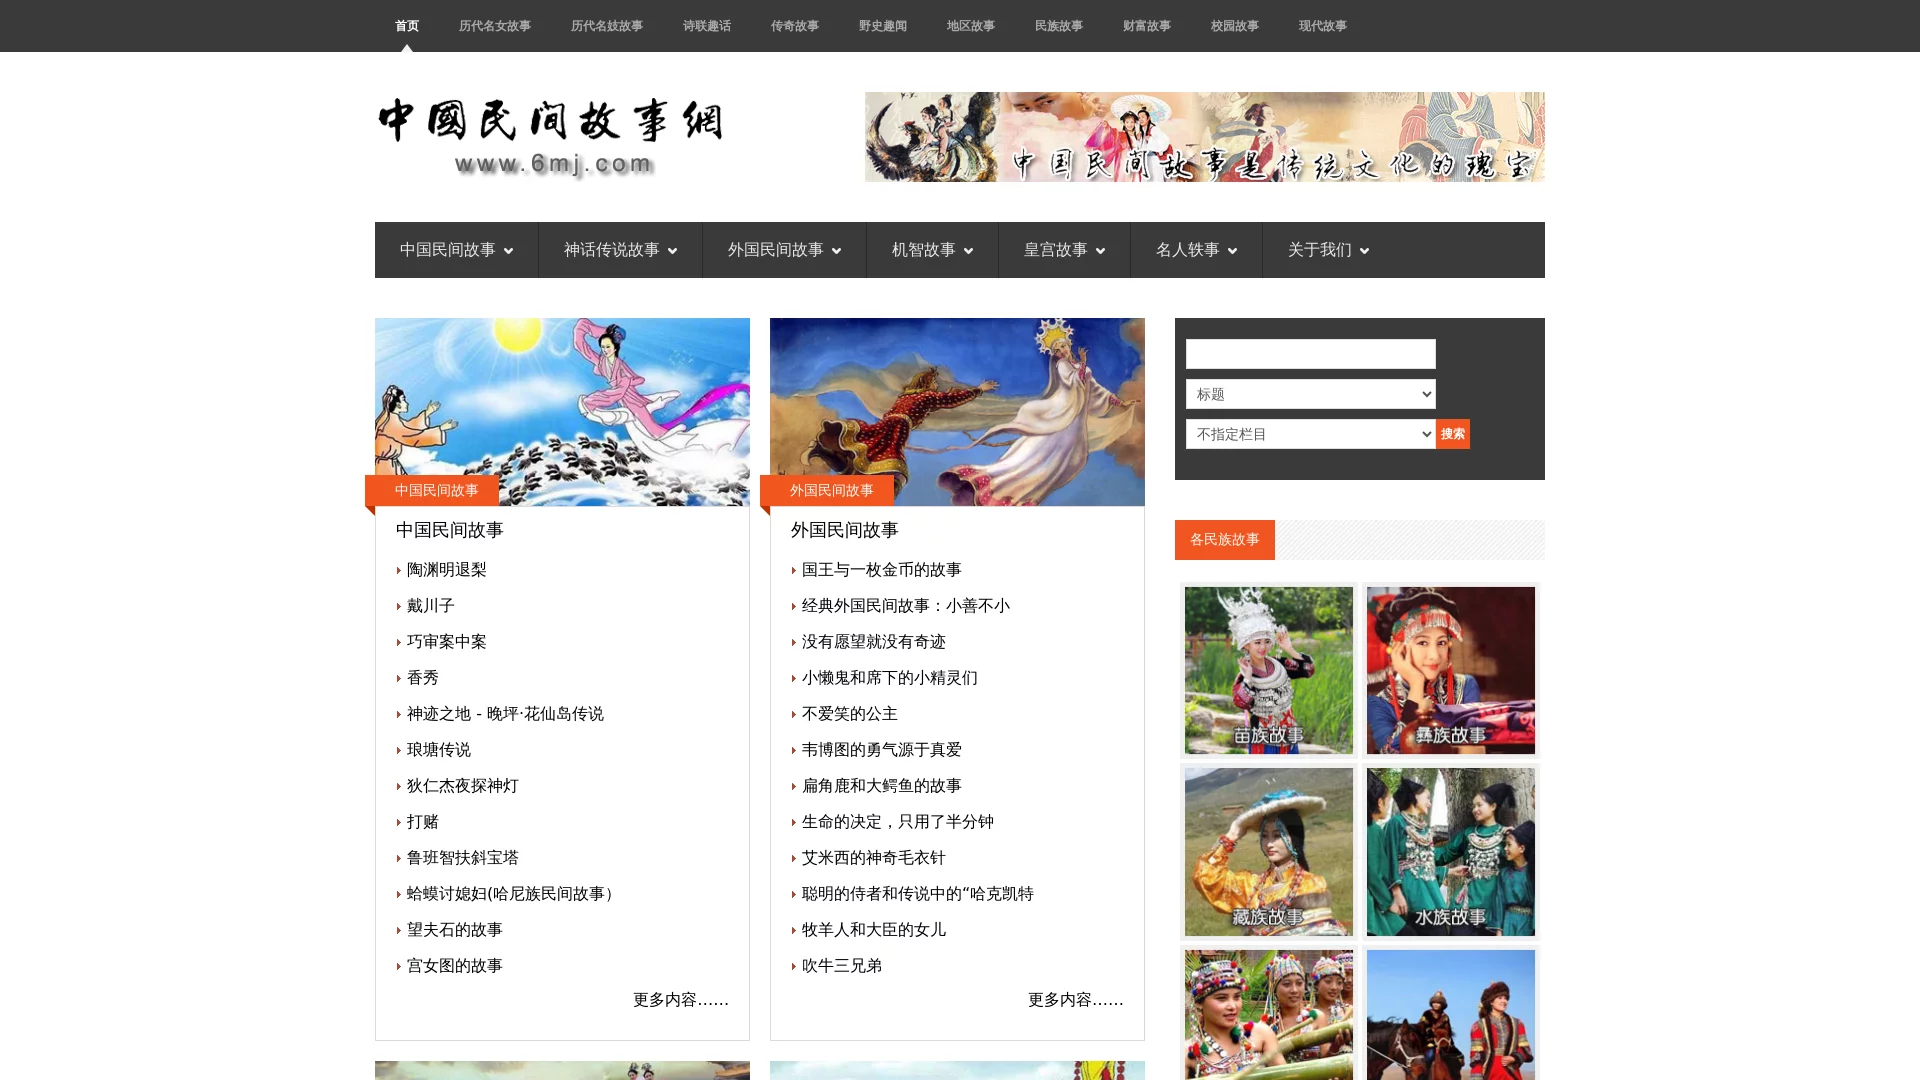Click the header banner image
Screen dimensions: 1920x1080
point(1205,137)
